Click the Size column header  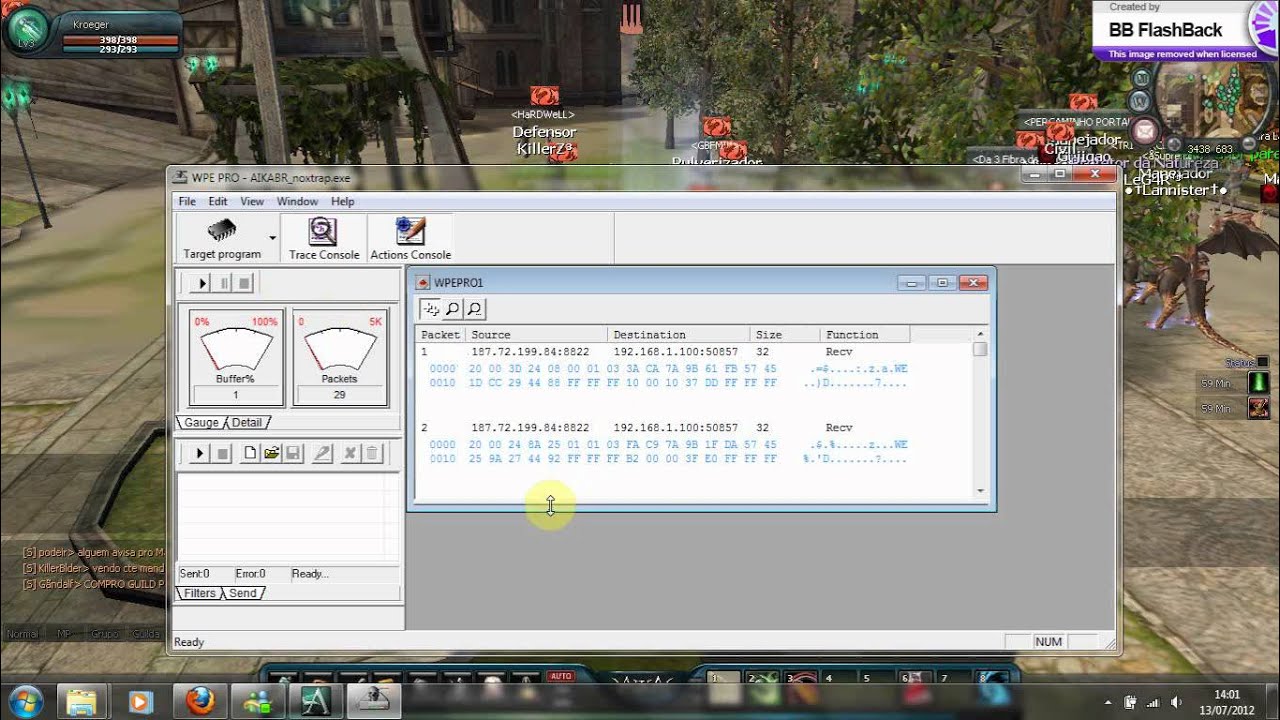click(785, 335)
